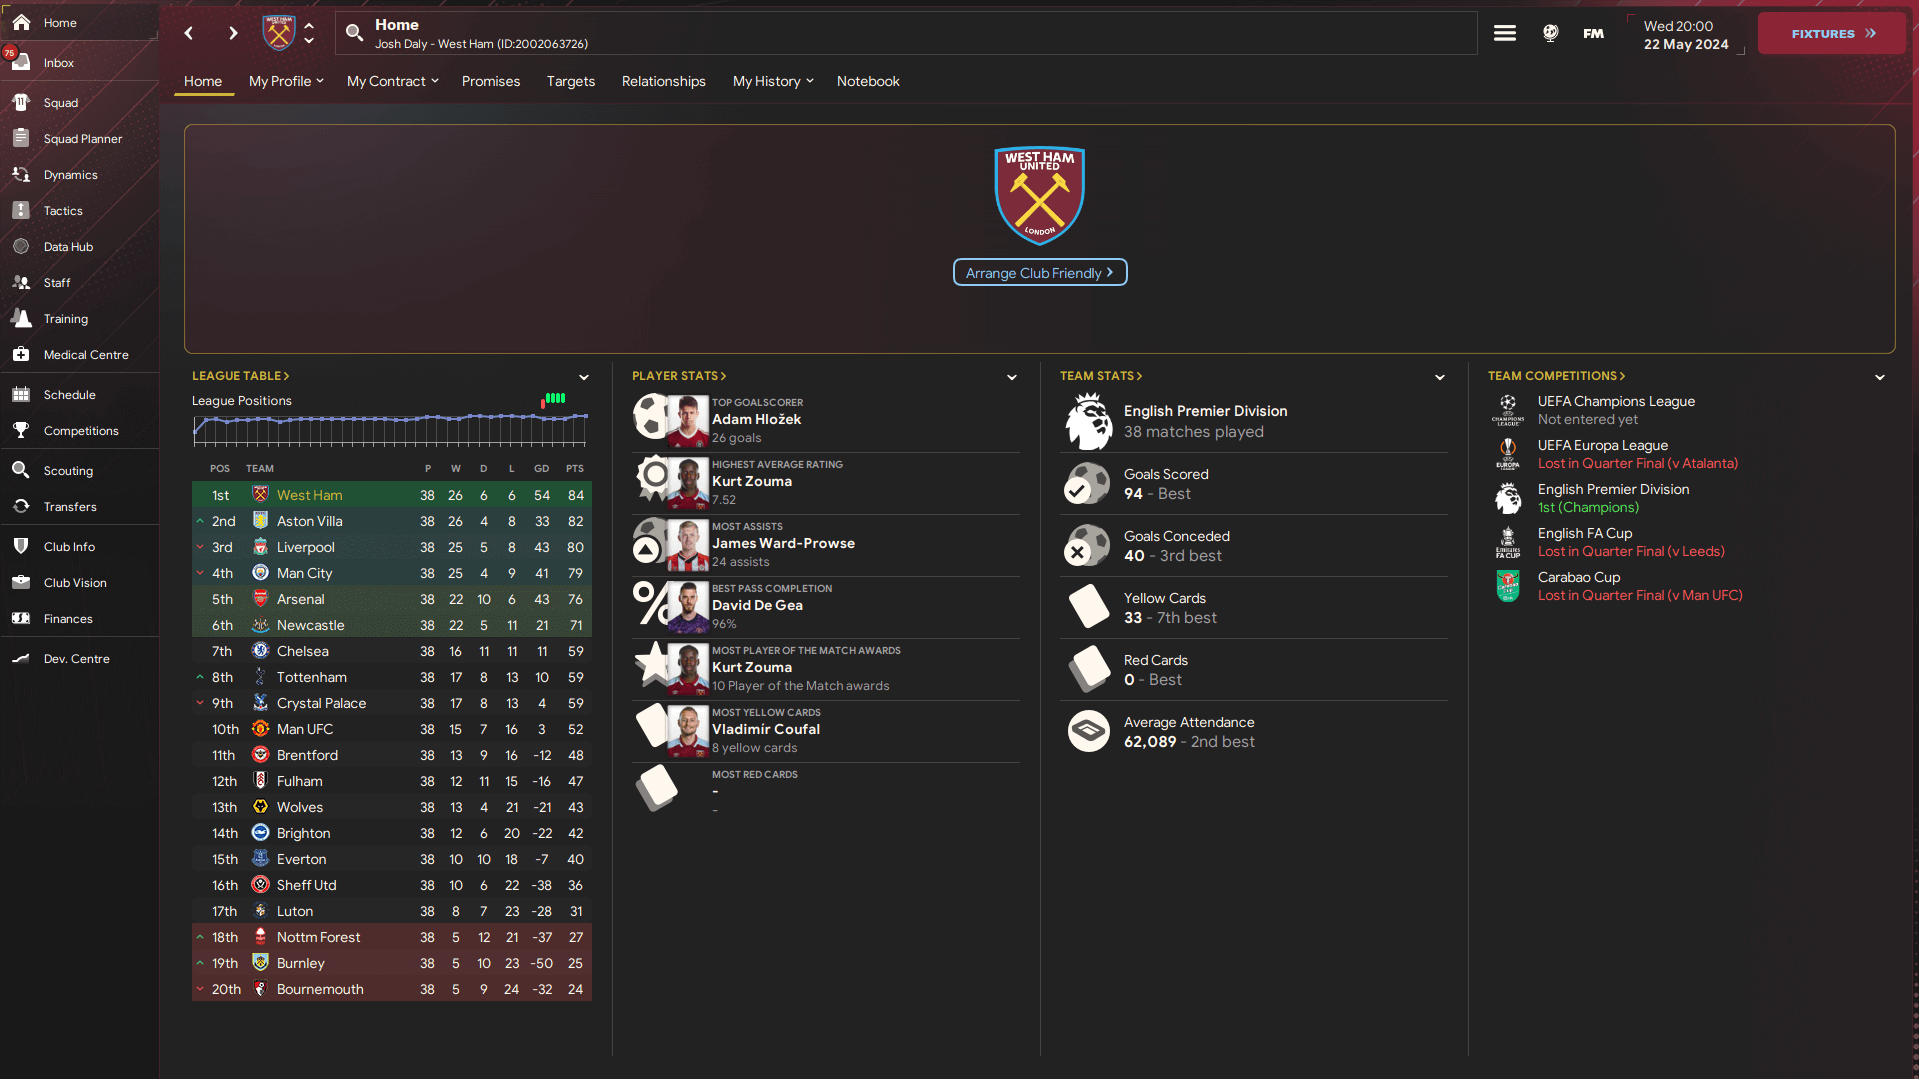Open James Ward-Prowse player link
The image size is (1919, 1079).
[783, 543]
